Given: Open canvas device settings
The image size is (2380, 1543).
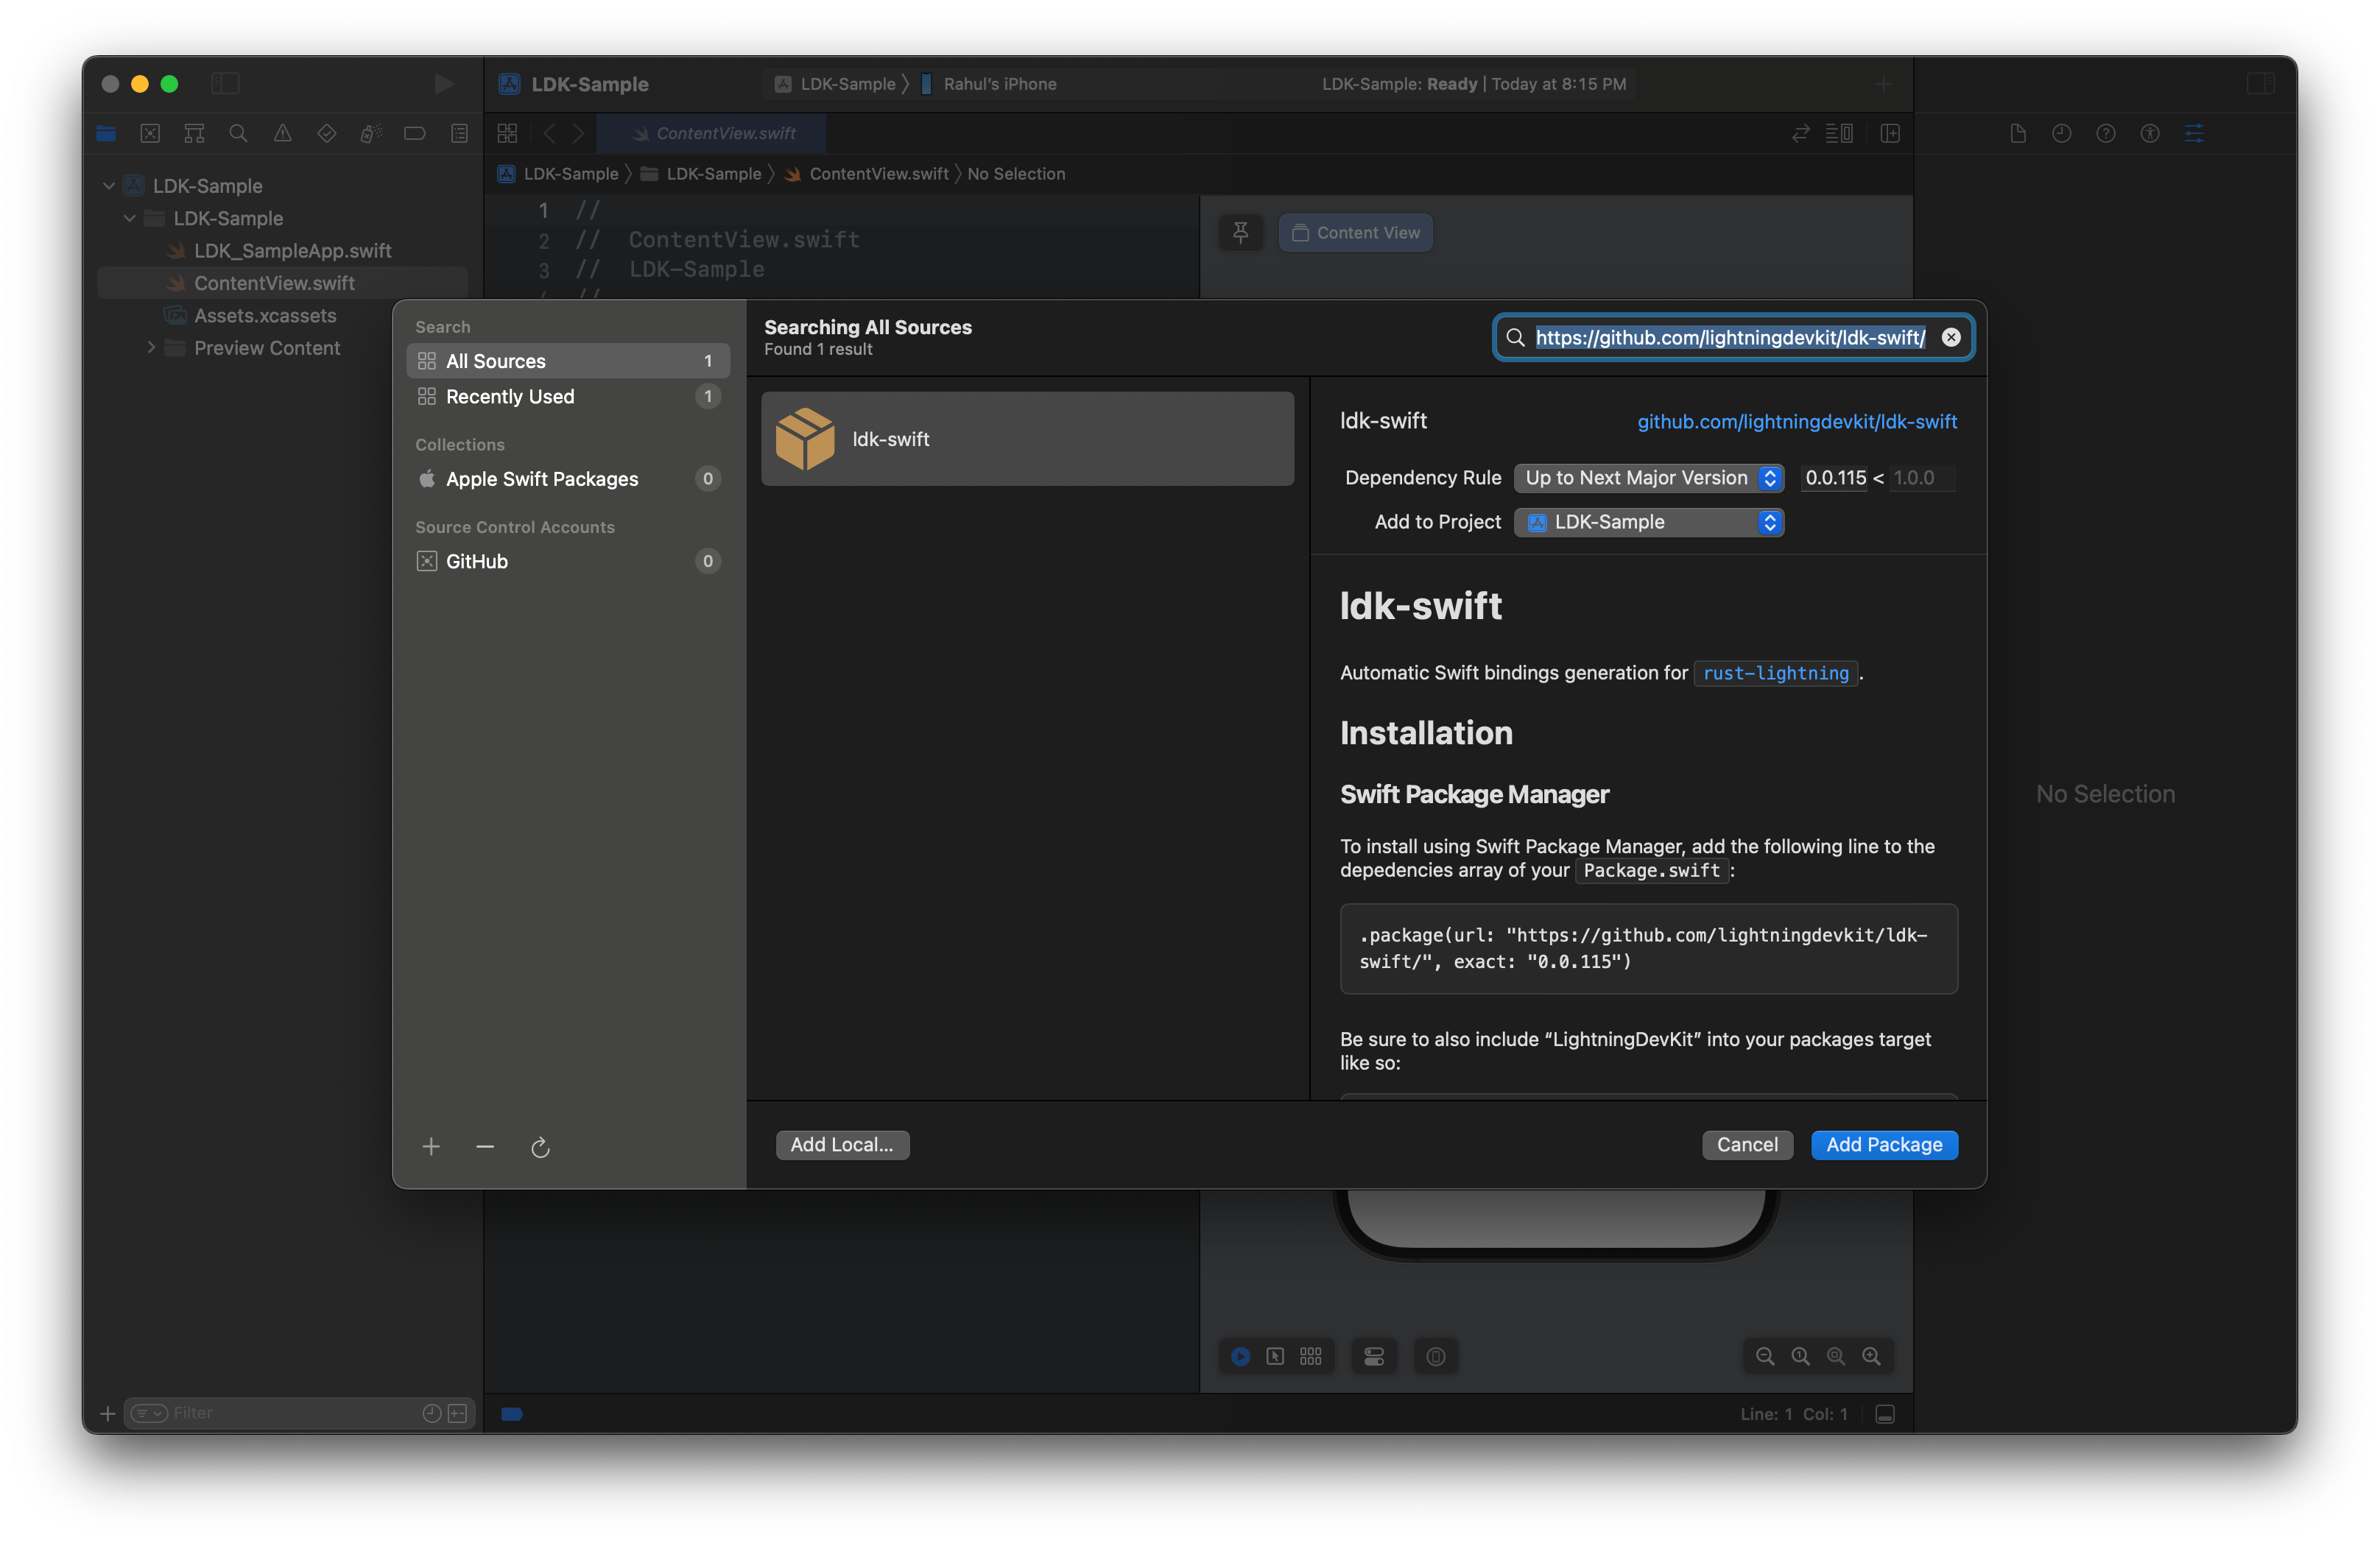Looking at the screenshot, I should tap(1374, 1356).
